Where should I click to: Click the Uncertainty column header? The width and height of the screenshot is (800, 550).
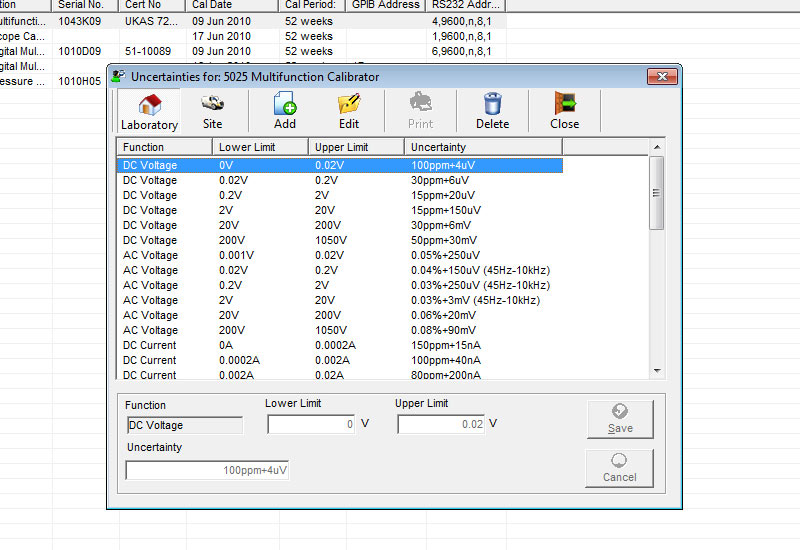tap(484, 147)
